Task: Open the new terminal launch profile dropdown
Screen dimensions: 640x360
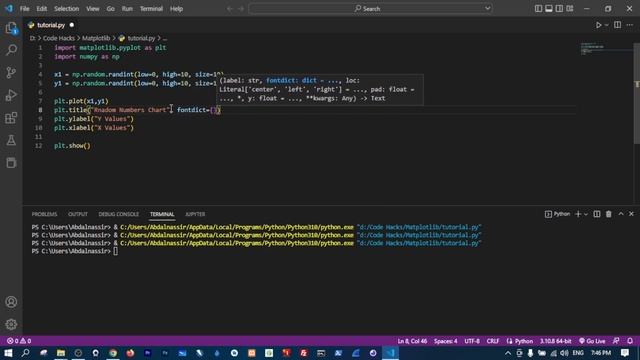Action: click(586, 214)
